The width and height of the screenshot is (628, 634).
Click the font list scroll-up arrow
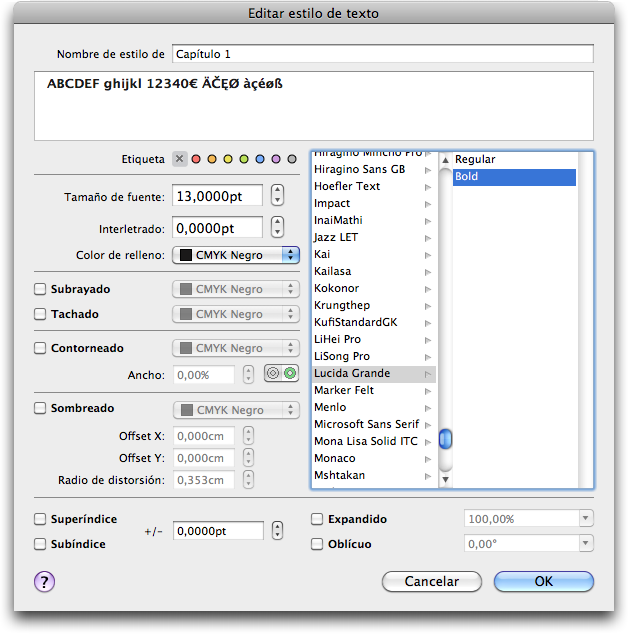pyautogui.click(x=445, y=160)
